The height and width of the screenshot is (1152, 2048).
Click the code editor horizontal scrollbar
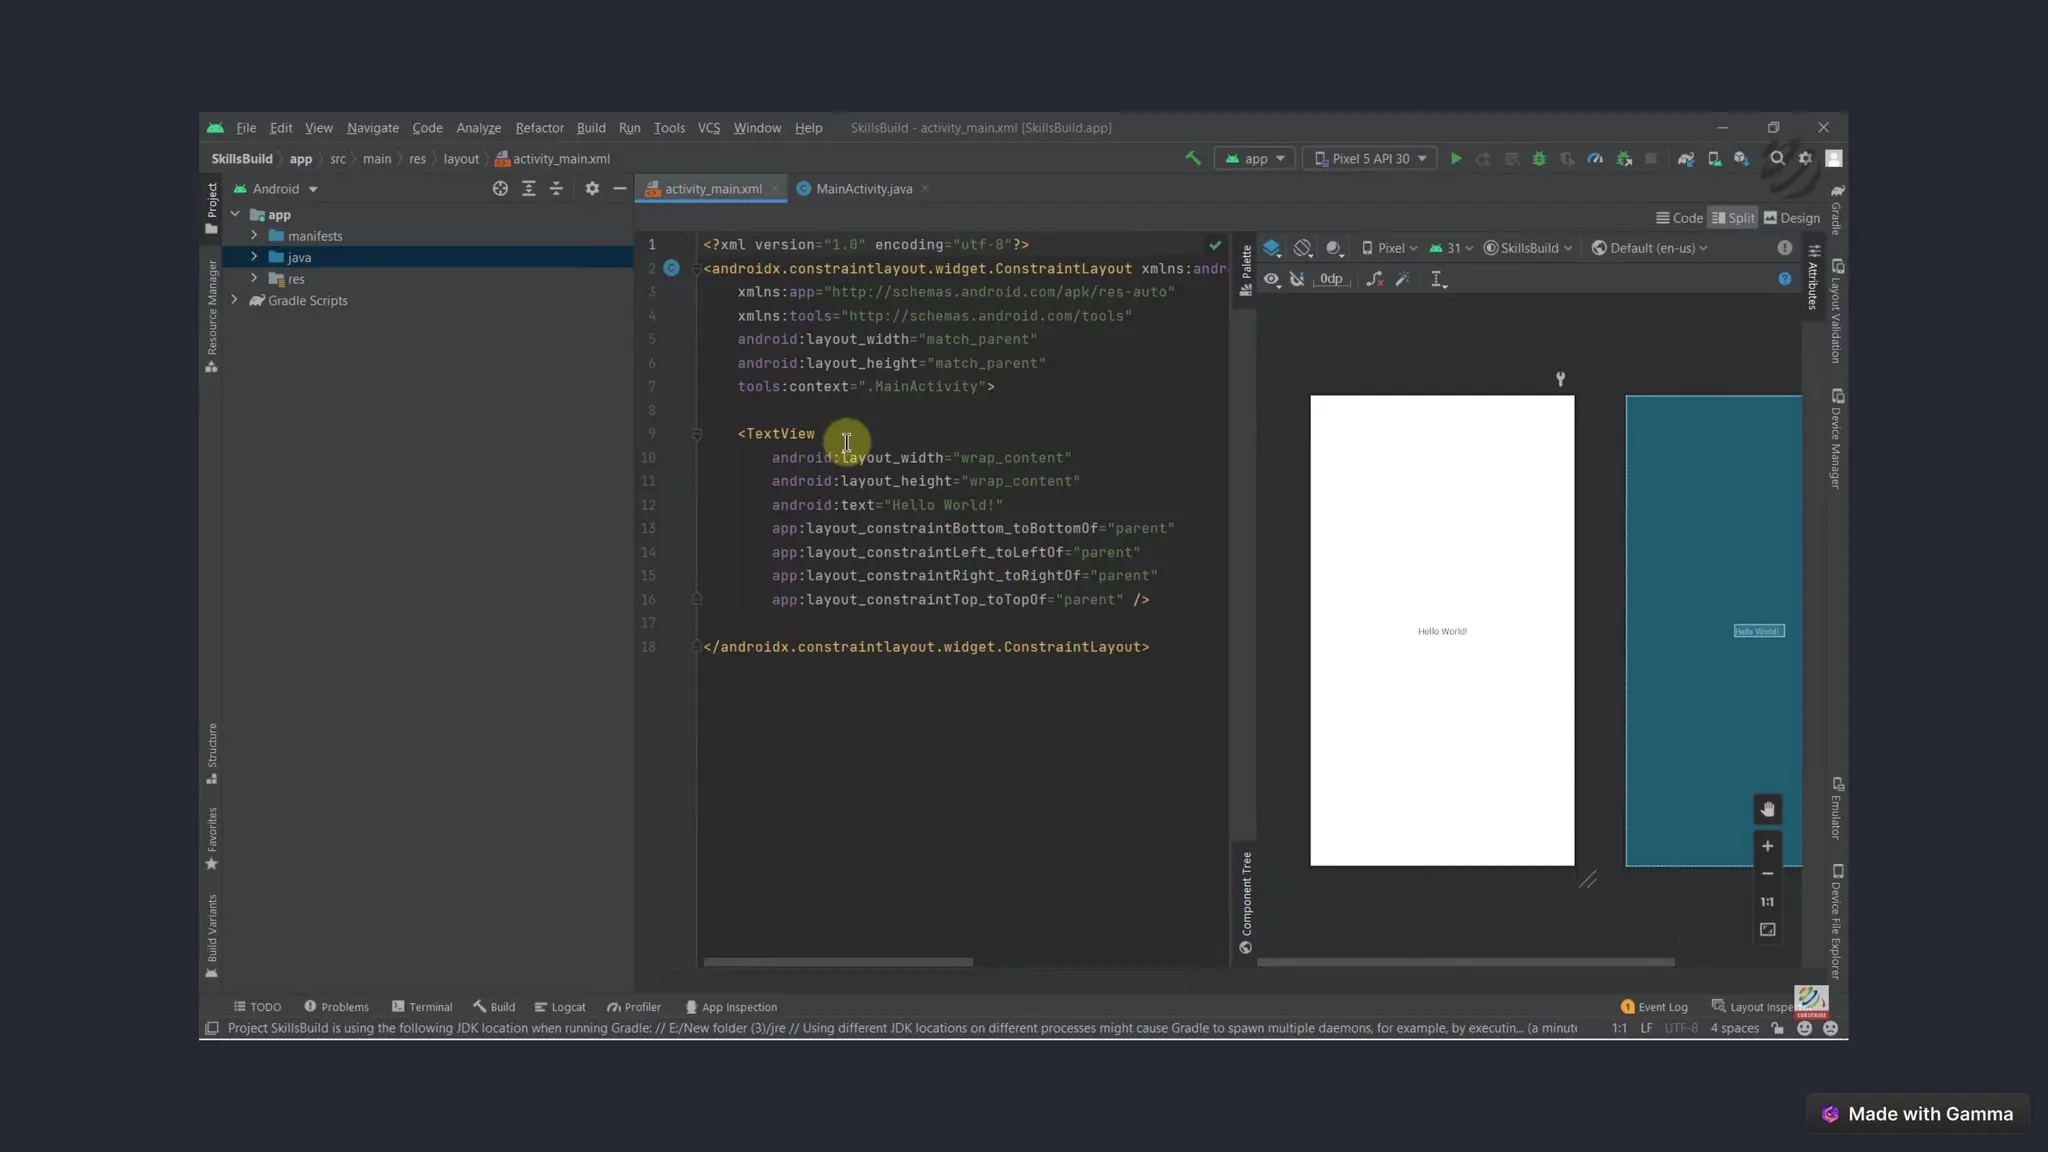click(838, 962)
